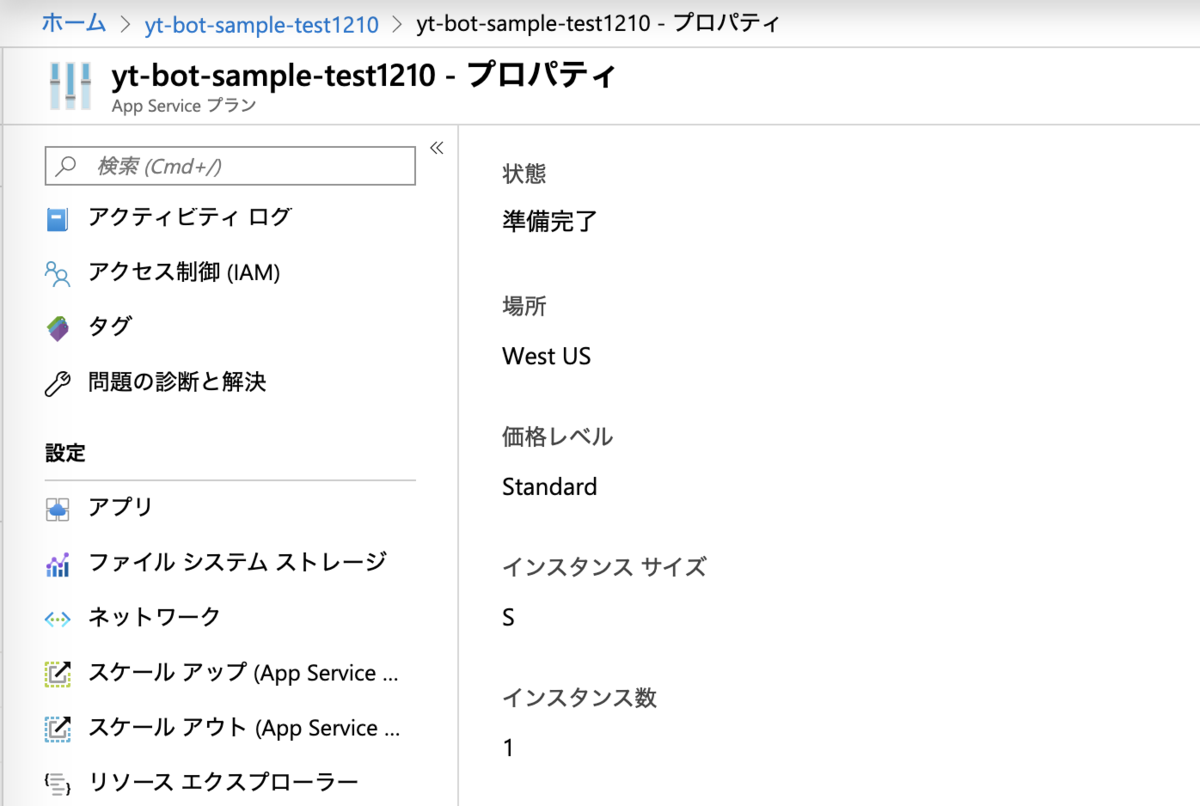The width and height of the screenshot is (1200, 806).
Task: Click the アプリ apps icon
Action: point(58,507)
